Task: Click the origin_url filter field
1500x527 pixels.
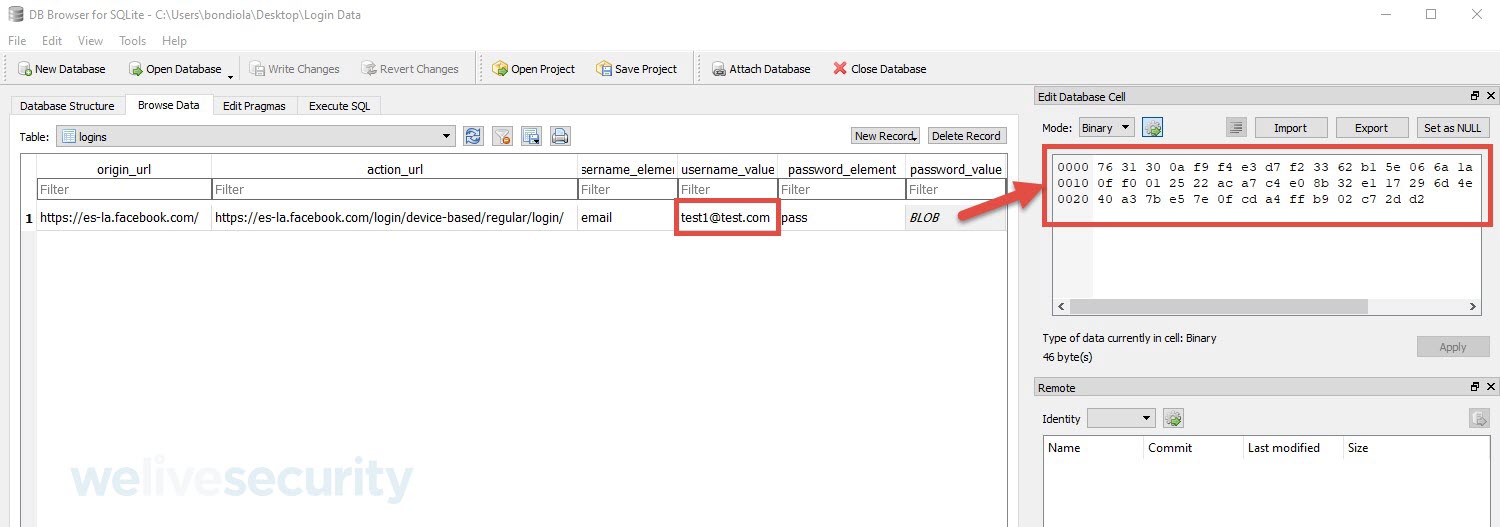Action: pos(124,189)
